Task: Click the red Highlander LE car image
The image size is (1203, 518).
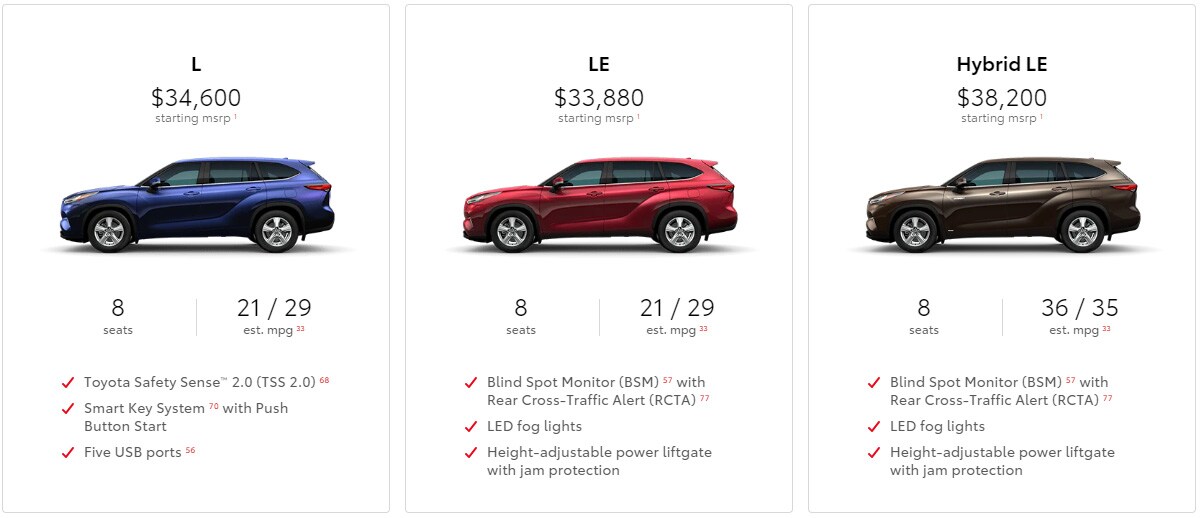Action: tap(599, 205)
